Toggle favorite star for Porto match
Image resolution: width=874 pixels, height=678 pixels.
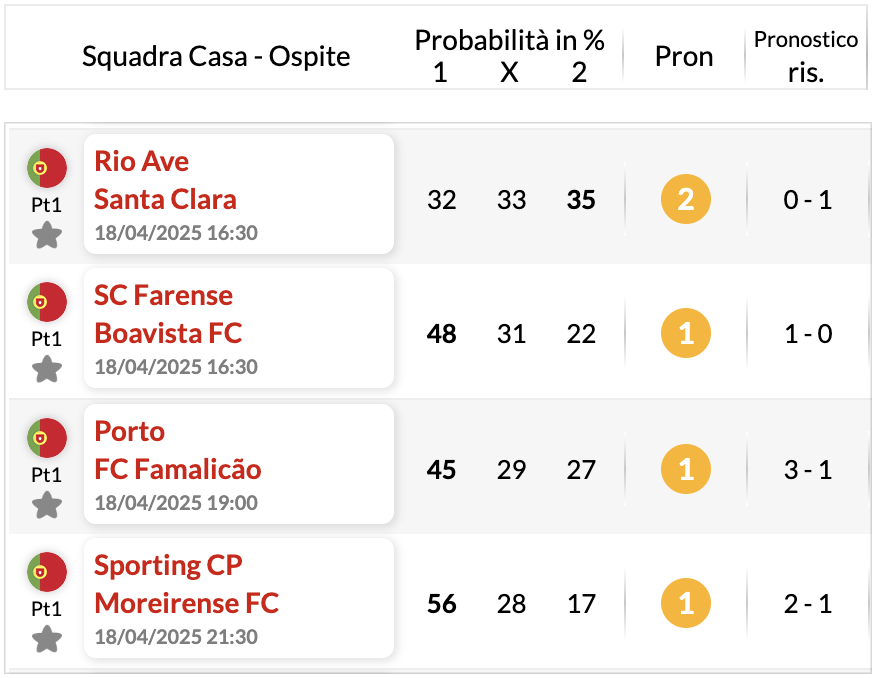point(47,505)
